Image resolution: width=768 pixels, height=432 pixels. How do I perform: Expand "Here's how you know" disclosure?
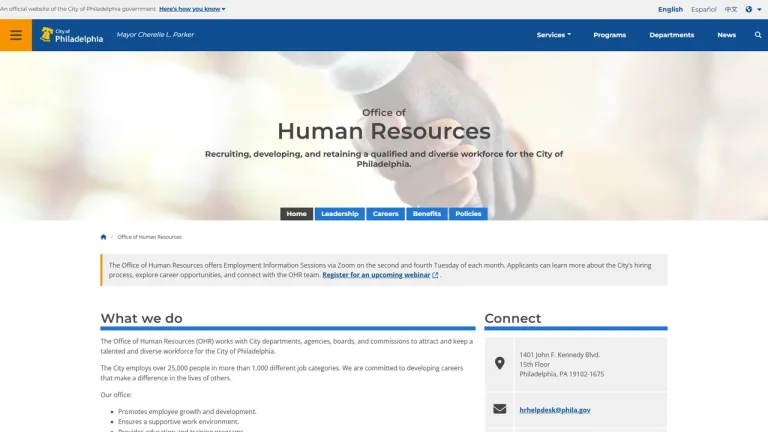click(x=192, y=9)
